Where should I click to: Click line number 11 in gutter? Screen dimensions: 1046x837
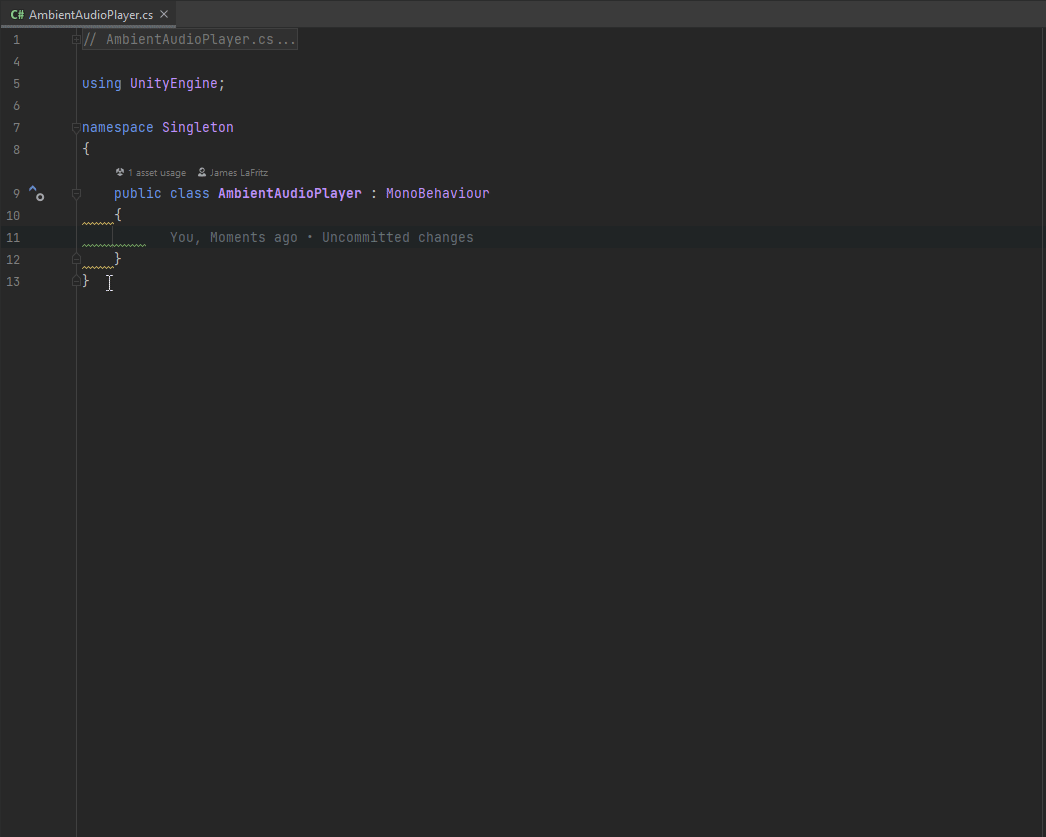pyautogui.click(x=13, y=238)
